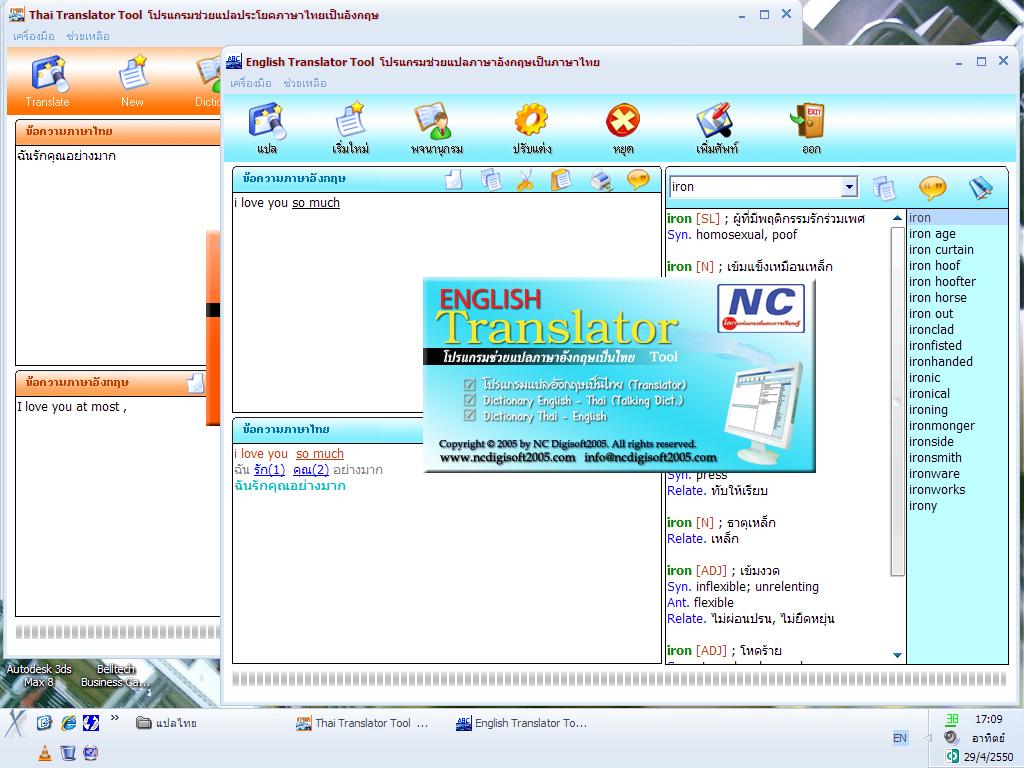
Task: Click the VLC cone icon in taskbar
Action: 44,753
